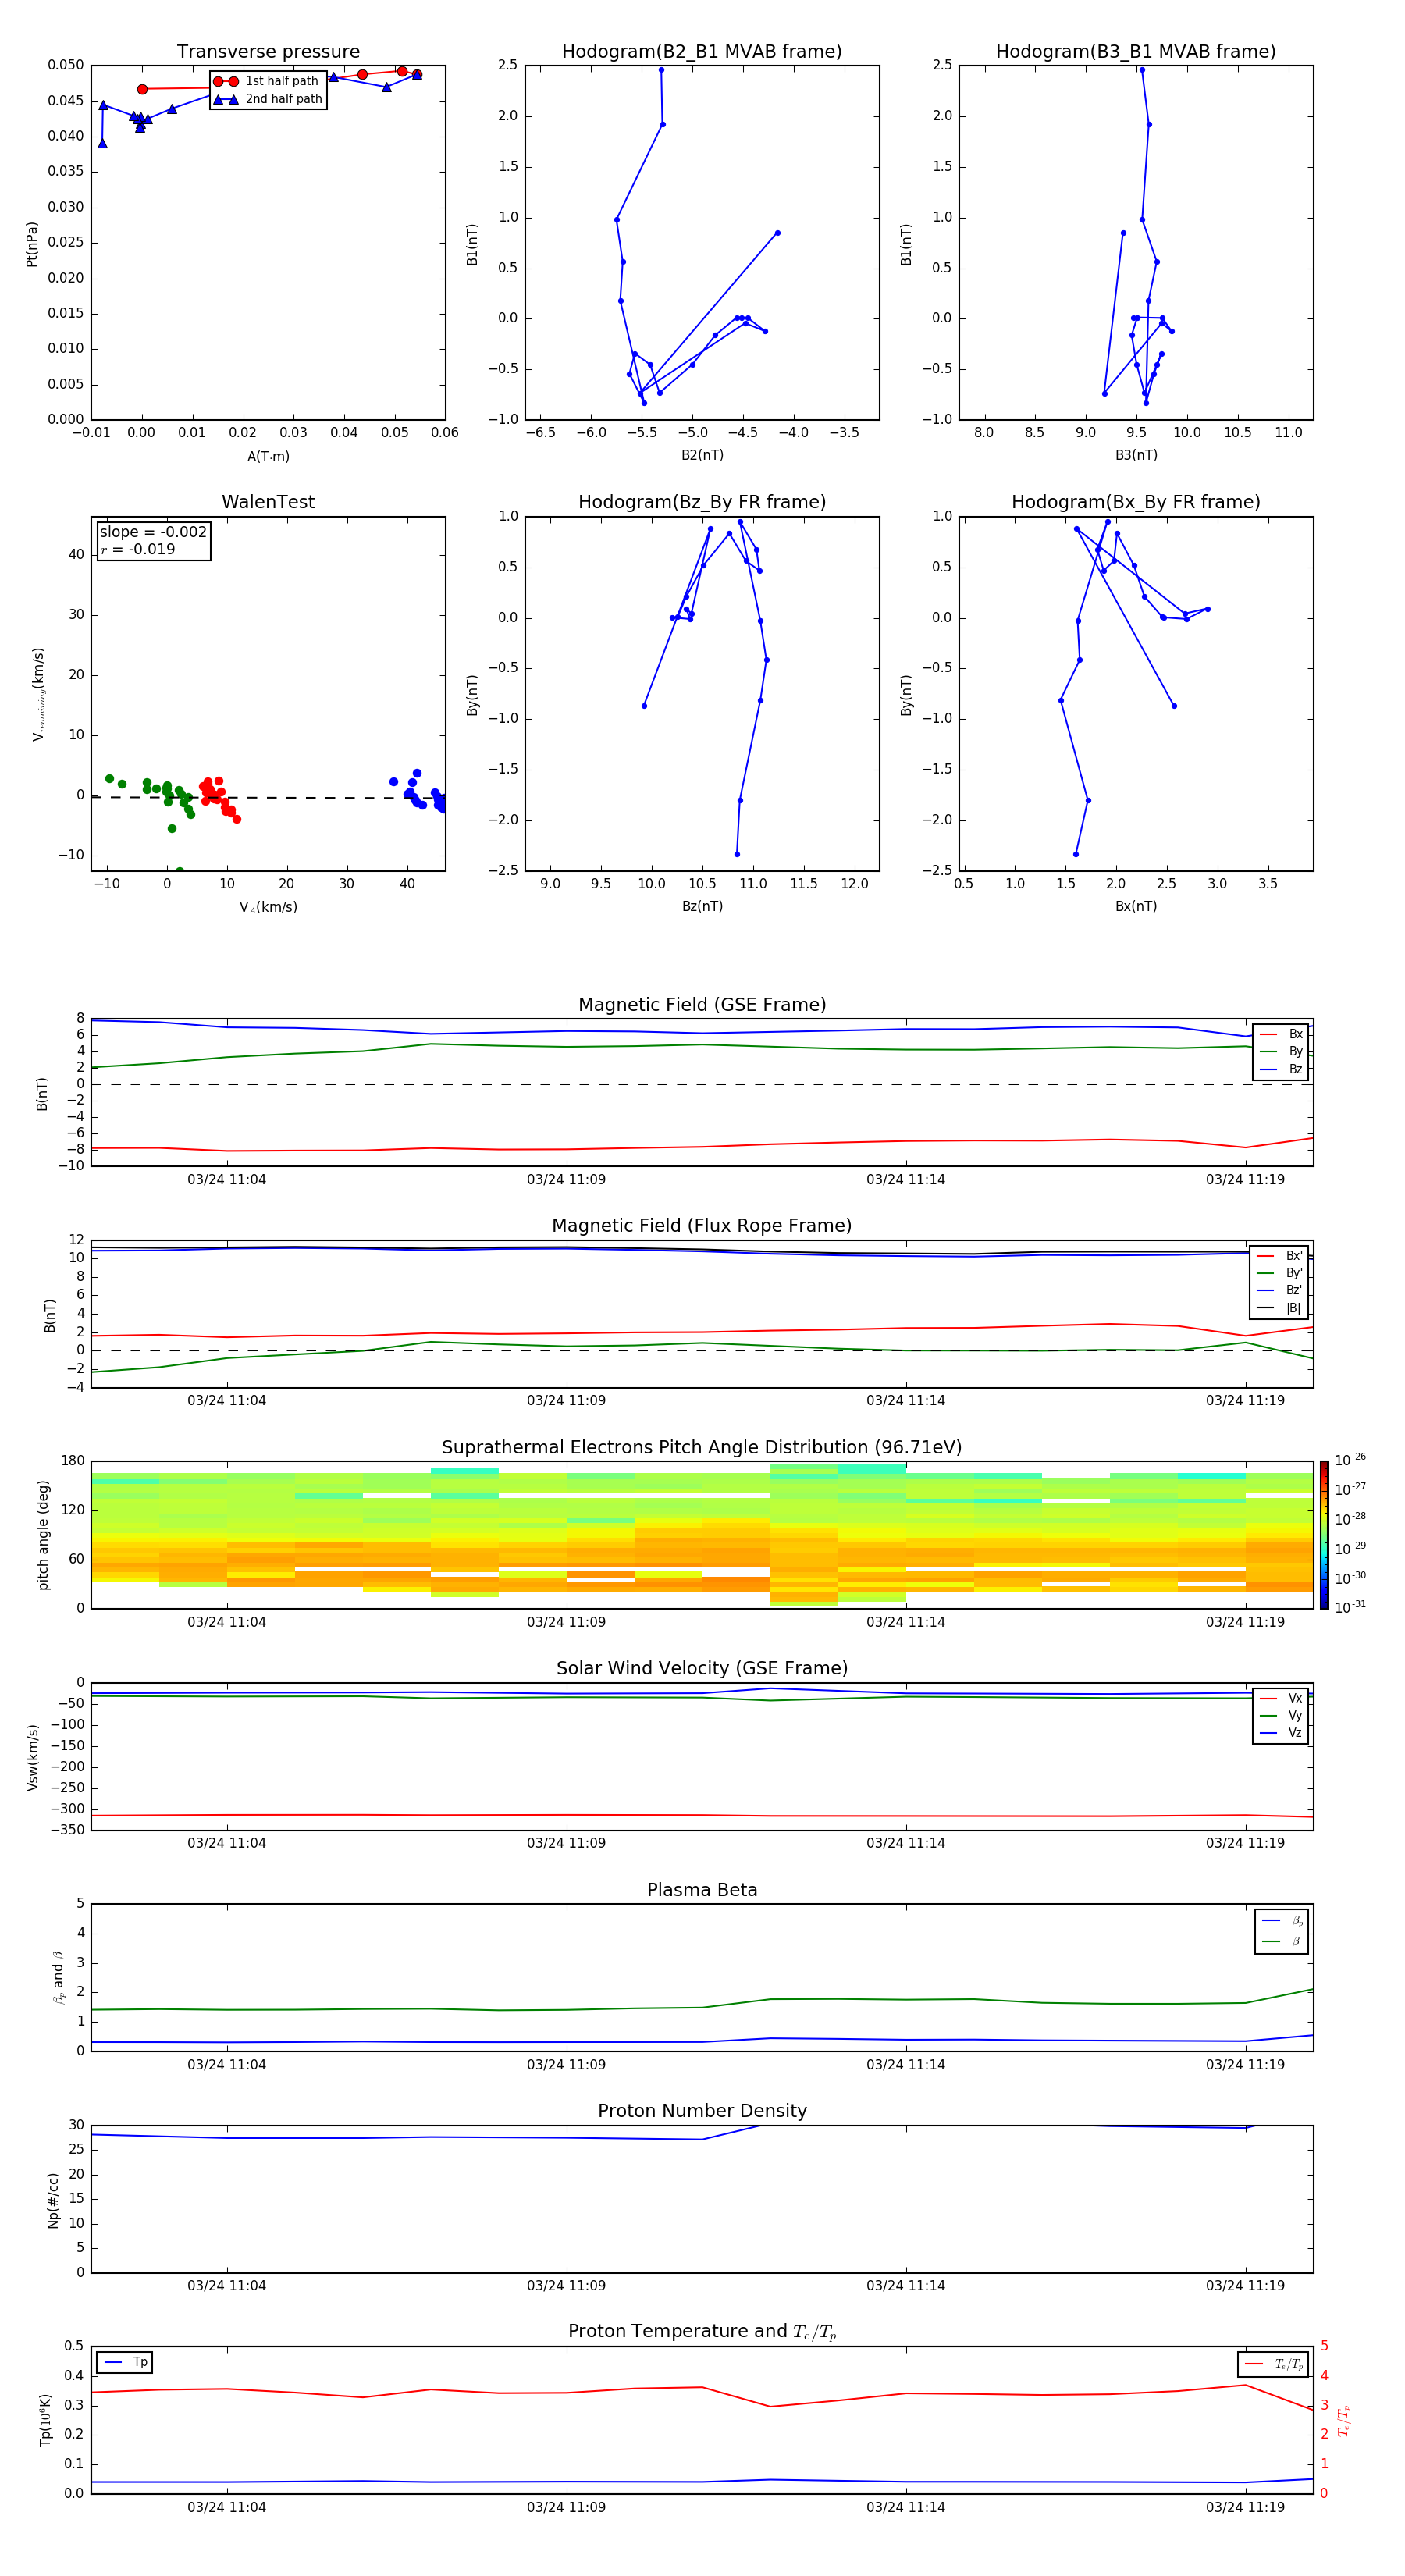The image size is (1405, 2576).
Task: Click the Hodogram(B3_B1 MVAB frame) title
Action: pyautogui.click(x=1136, y=52)
